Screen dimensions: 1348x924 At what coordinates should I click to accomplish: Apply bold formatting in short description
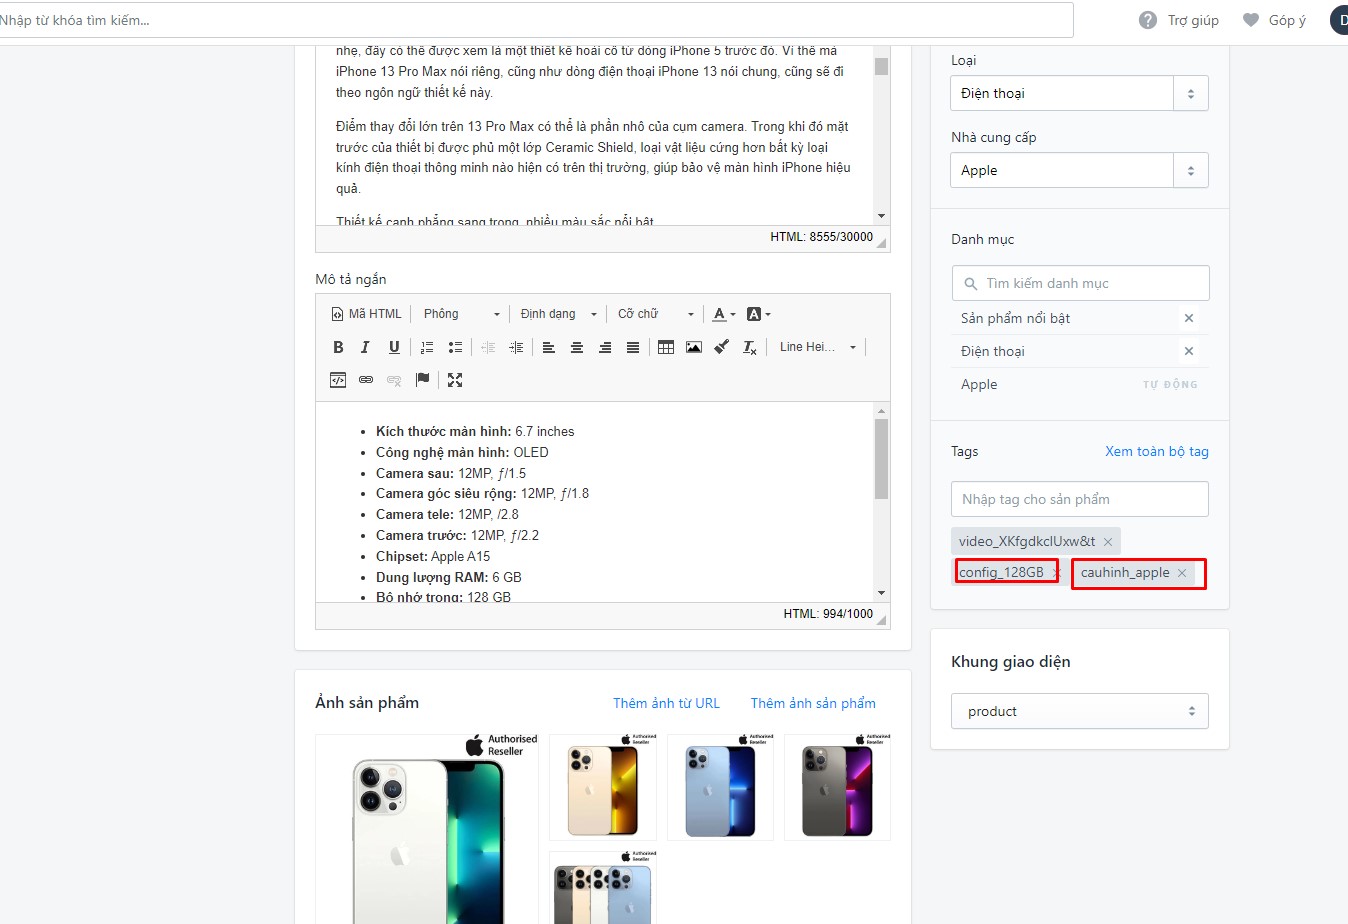[338, 347]
